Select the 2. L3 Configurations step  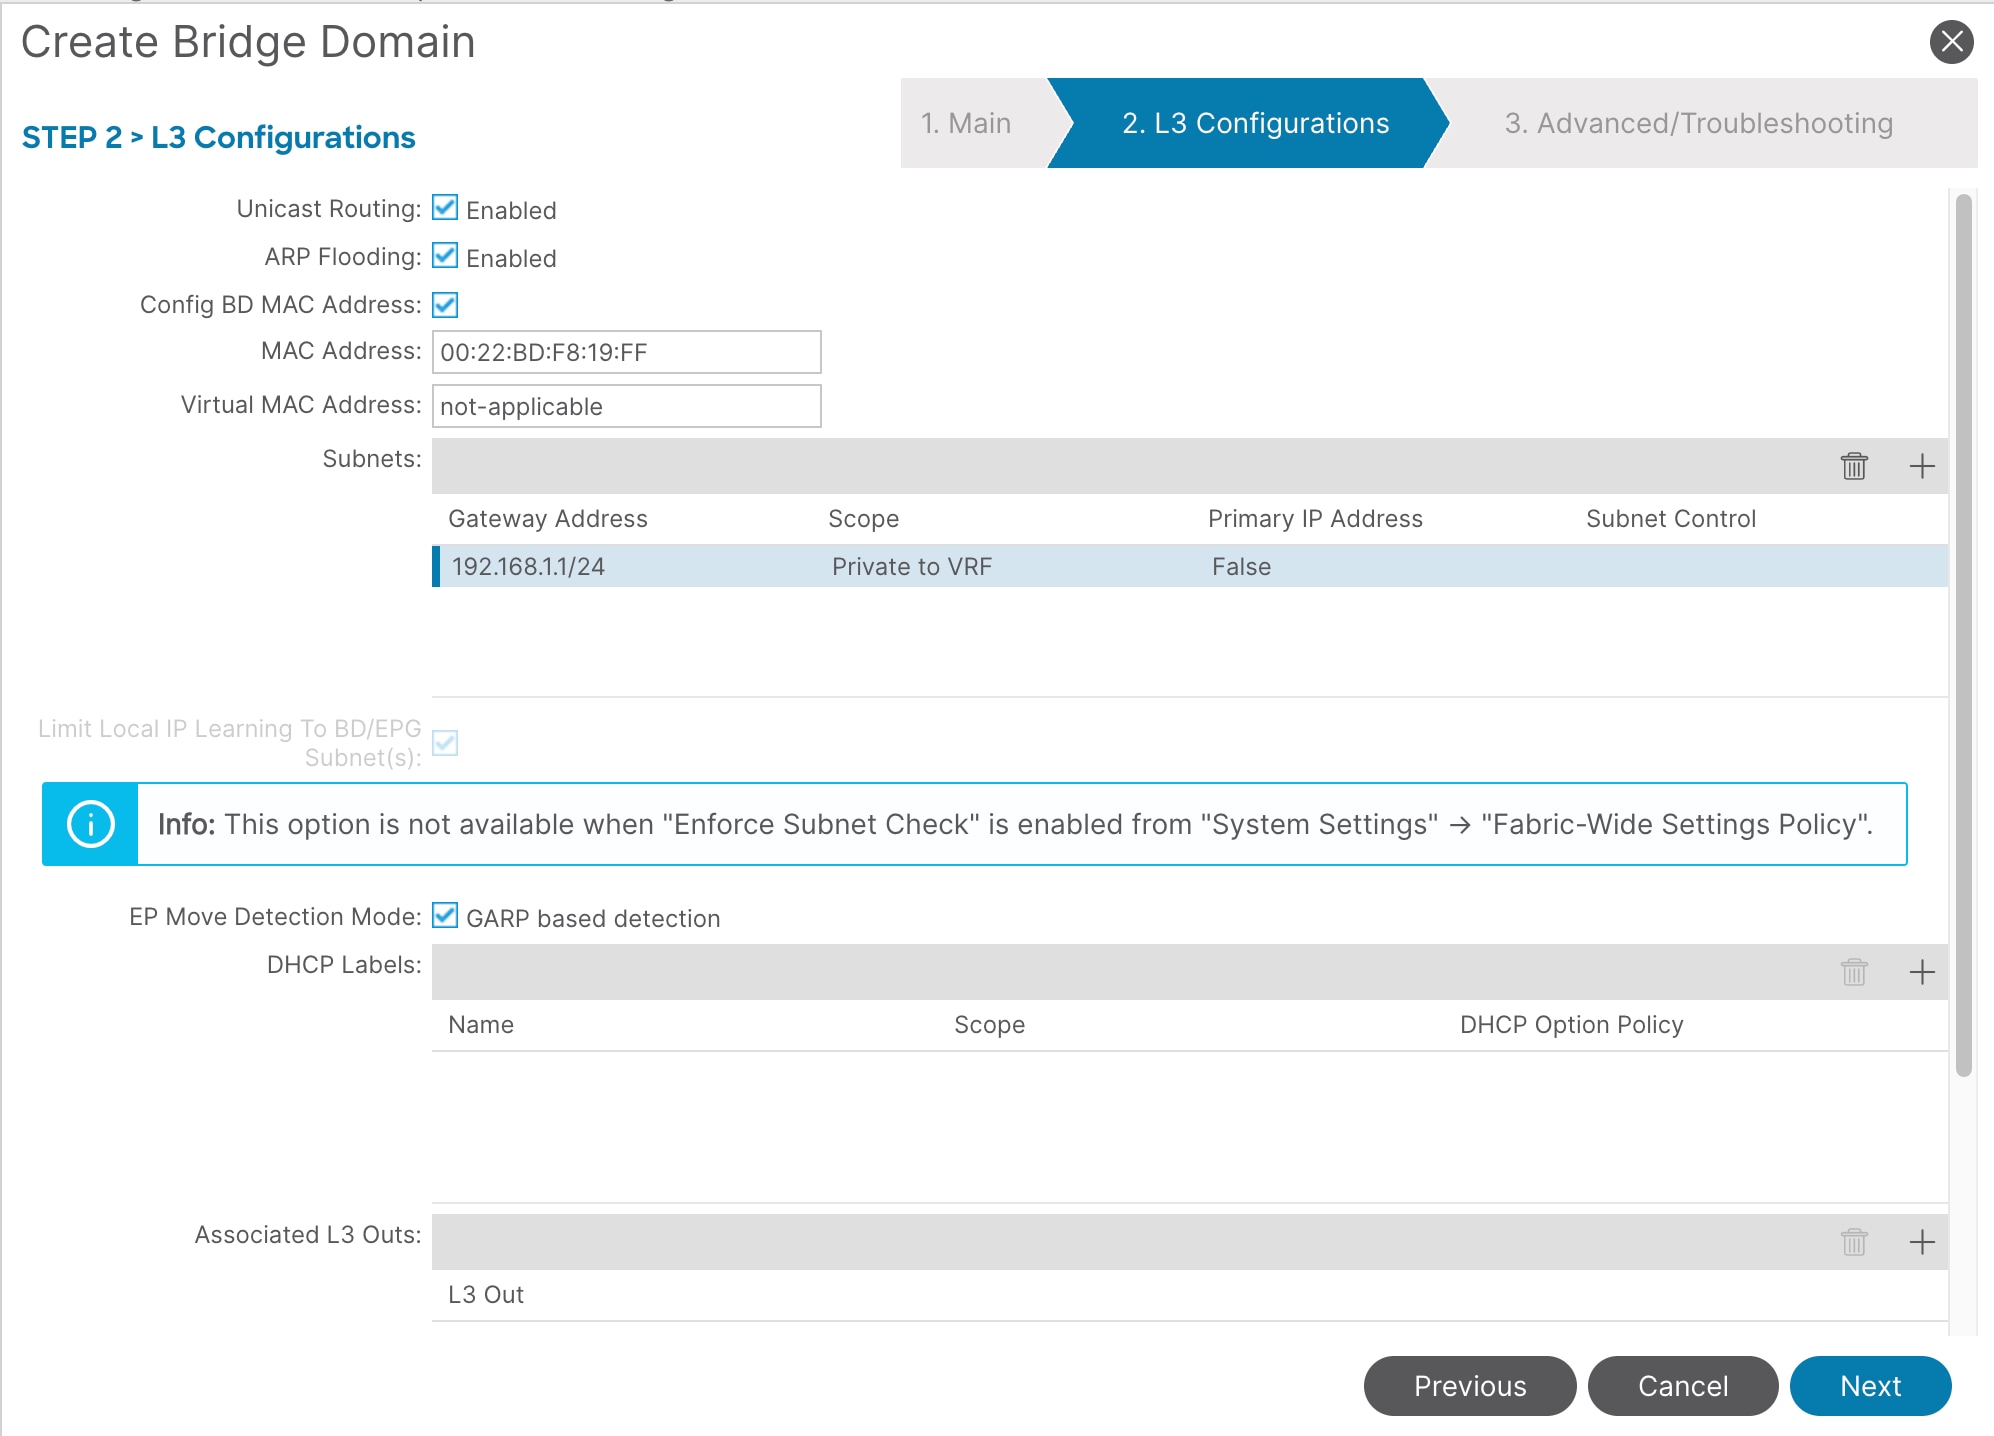point(1255,123)
